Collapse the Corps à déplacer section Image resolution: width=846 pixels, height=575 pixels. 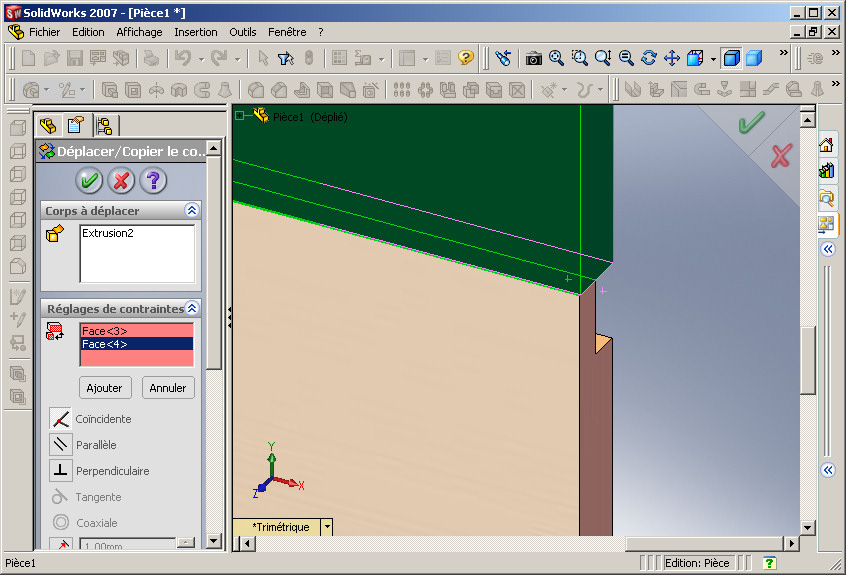tap(192, 210)
